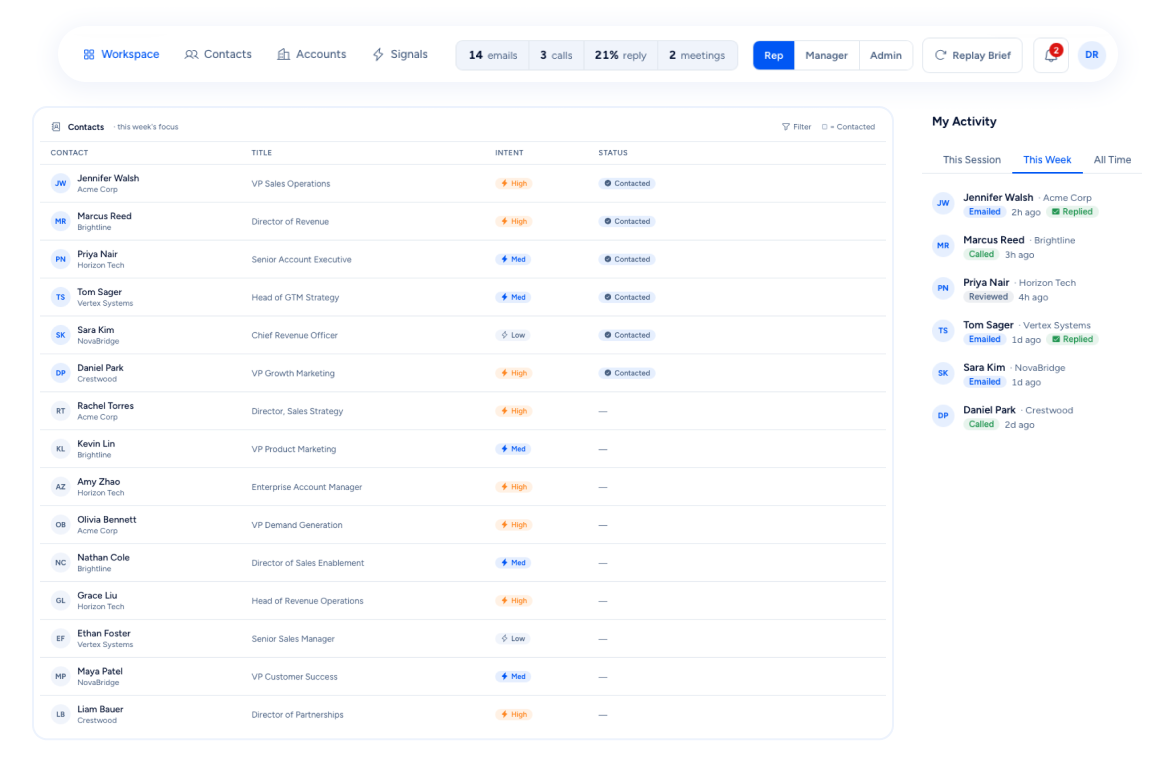Screen dimensions: 1174x768
Task: Click the Emailed tag on Sara Kim activity
Action: [984, 382]
